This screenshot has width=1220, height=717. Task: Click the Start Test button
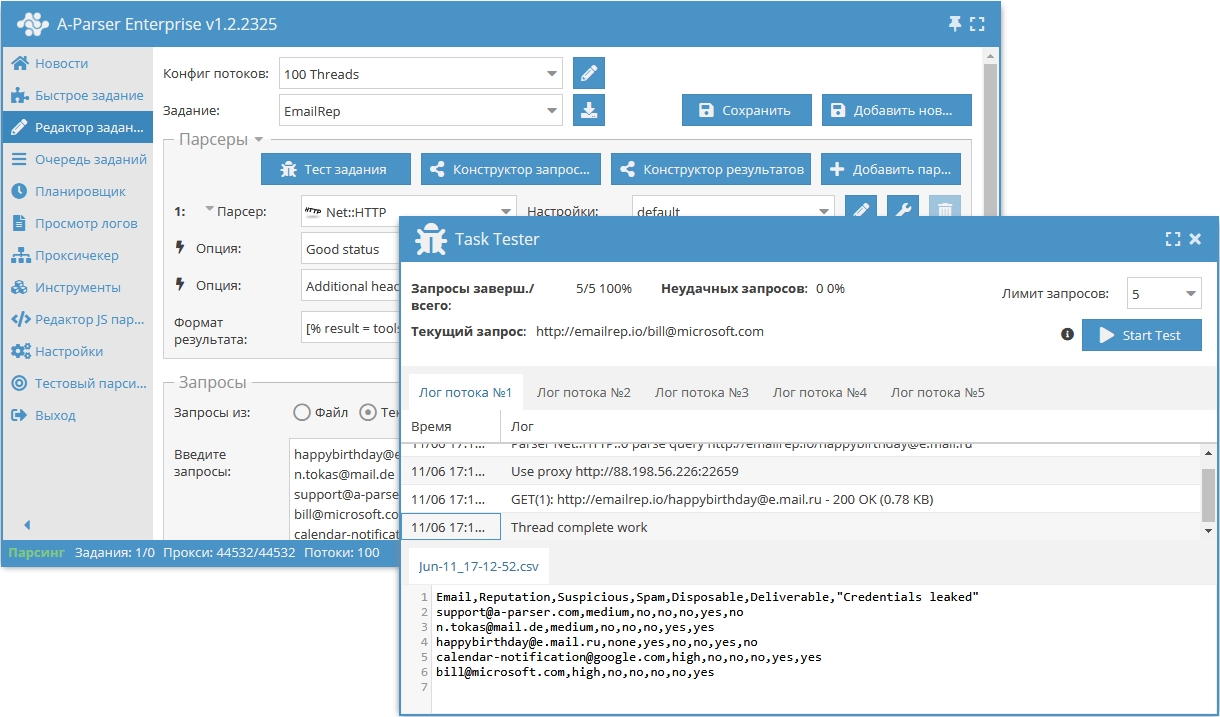point(1142,335)
